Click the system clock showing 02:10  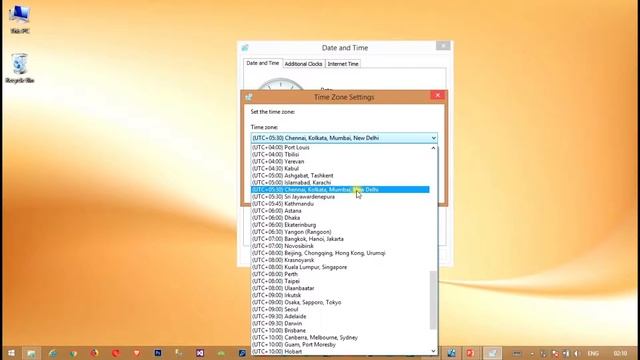tap(620, 353)
